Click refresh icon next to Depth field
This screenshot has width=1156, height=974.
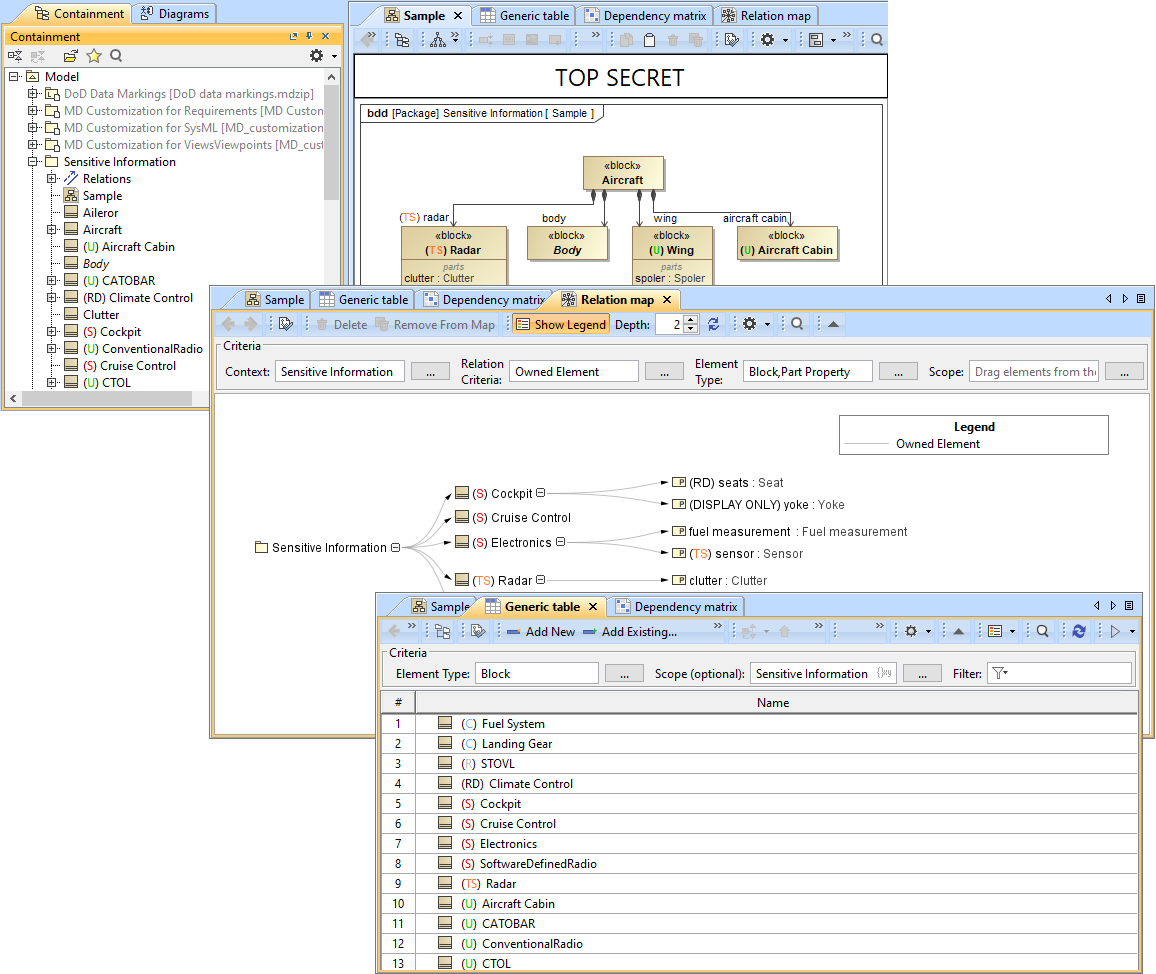click(x=713, y=324)
